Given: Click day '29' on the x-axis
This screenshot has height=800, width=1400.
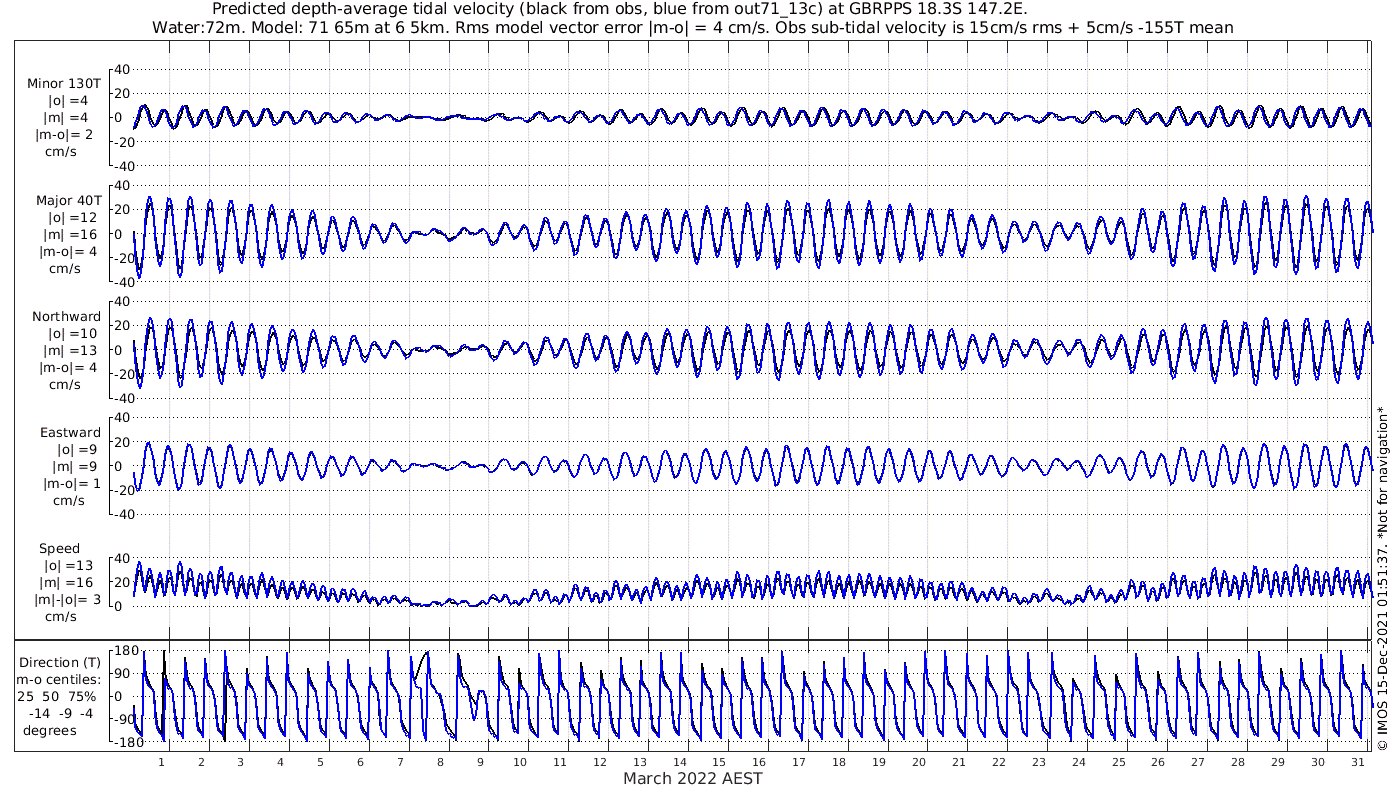Looking at the screenshot, I should click(x=1278, y=762).
